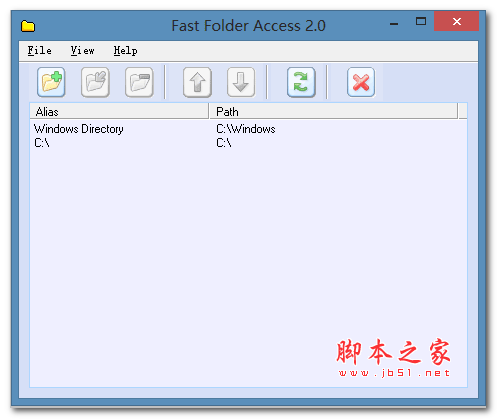Click the open folder toolbar icon

[139, 82]
